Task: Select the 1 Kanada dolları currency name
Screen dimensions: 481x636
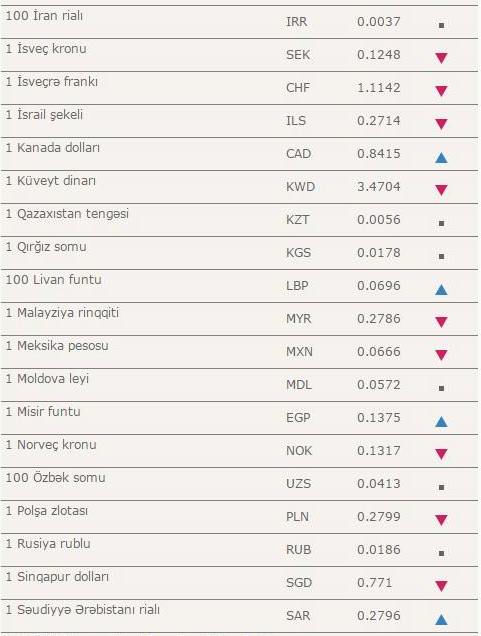Action: pyautogui.click(x=53, y=148)
